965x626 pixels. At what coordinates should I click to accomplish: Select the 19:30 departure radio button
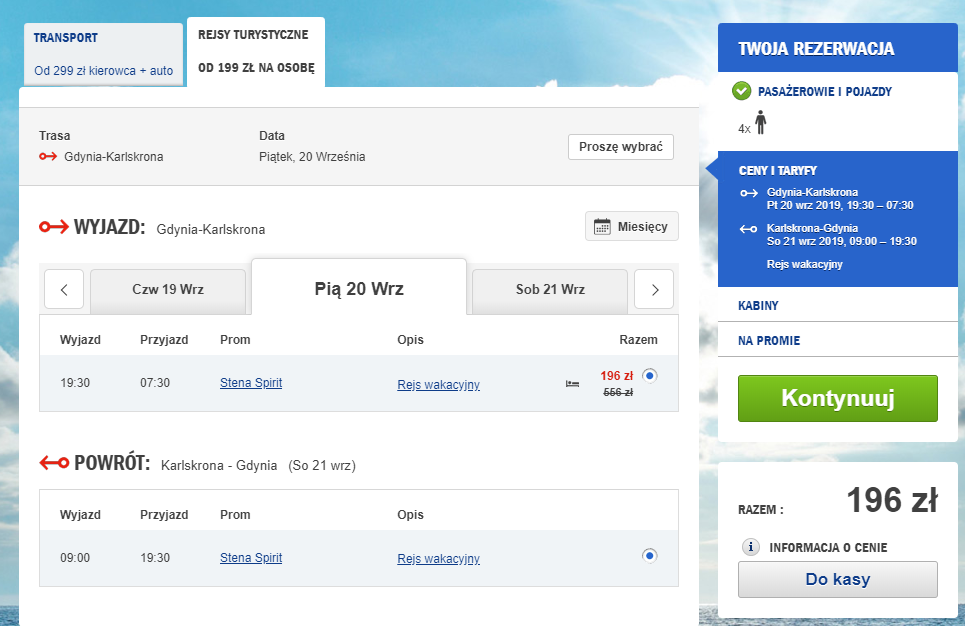click(649, 375)
